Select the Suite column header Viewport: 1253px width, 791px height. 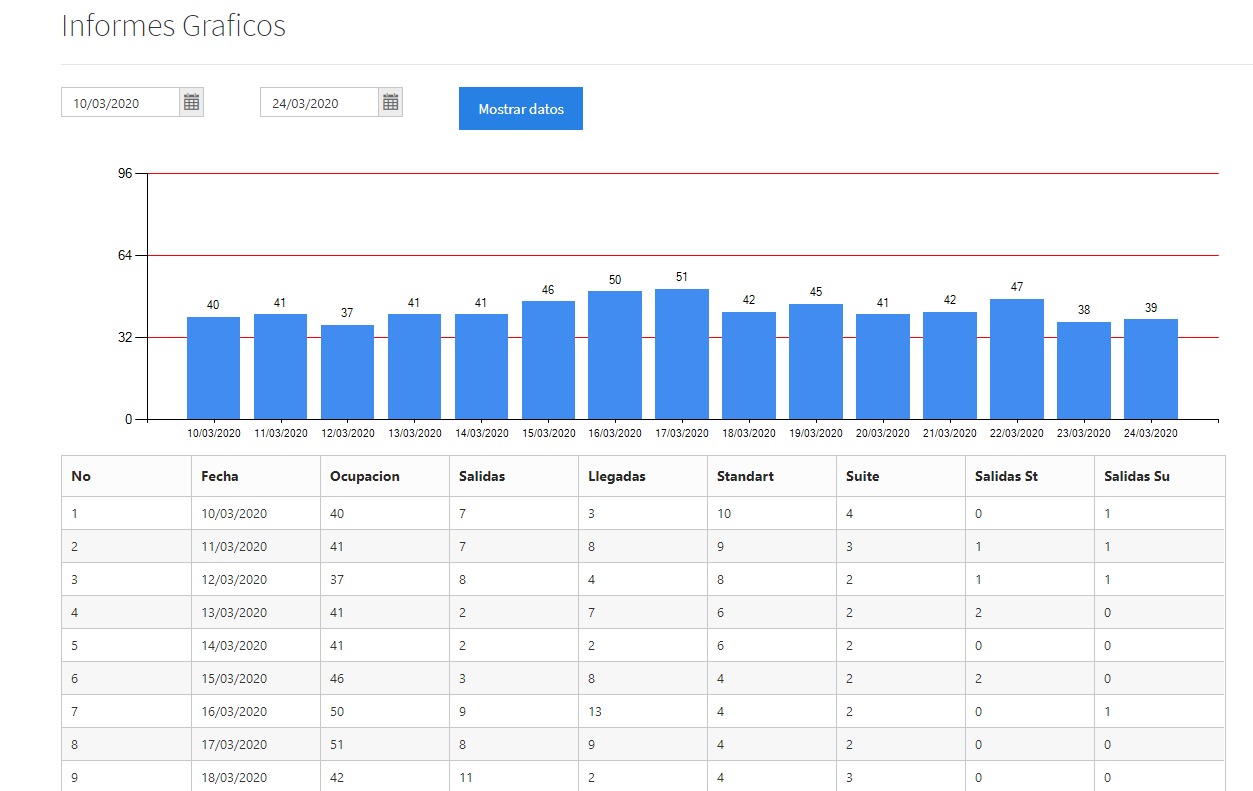coord(862,476)
